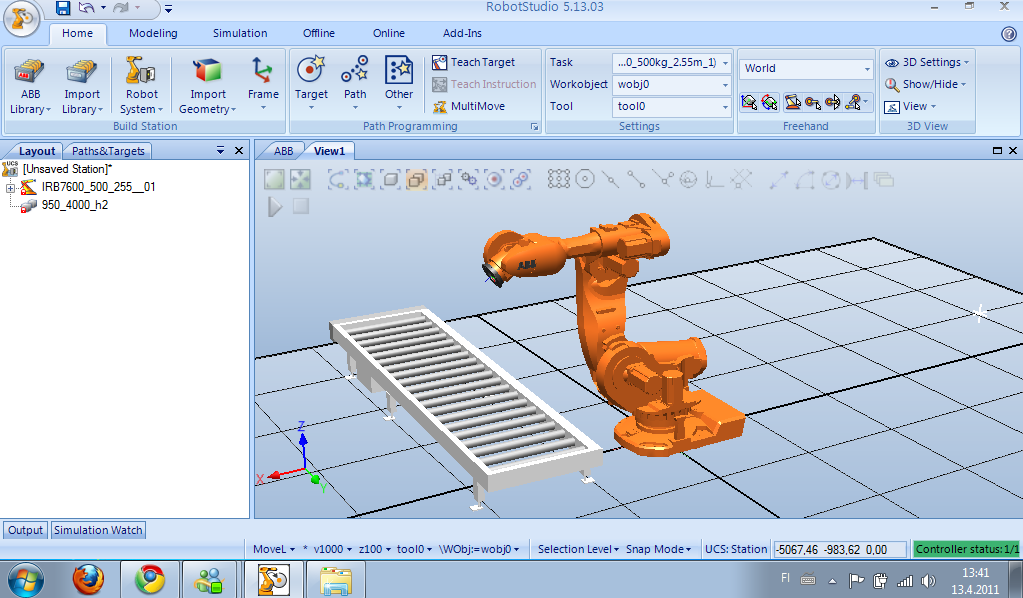
Task: Toggle body selection level
Action: click(390, 179)
